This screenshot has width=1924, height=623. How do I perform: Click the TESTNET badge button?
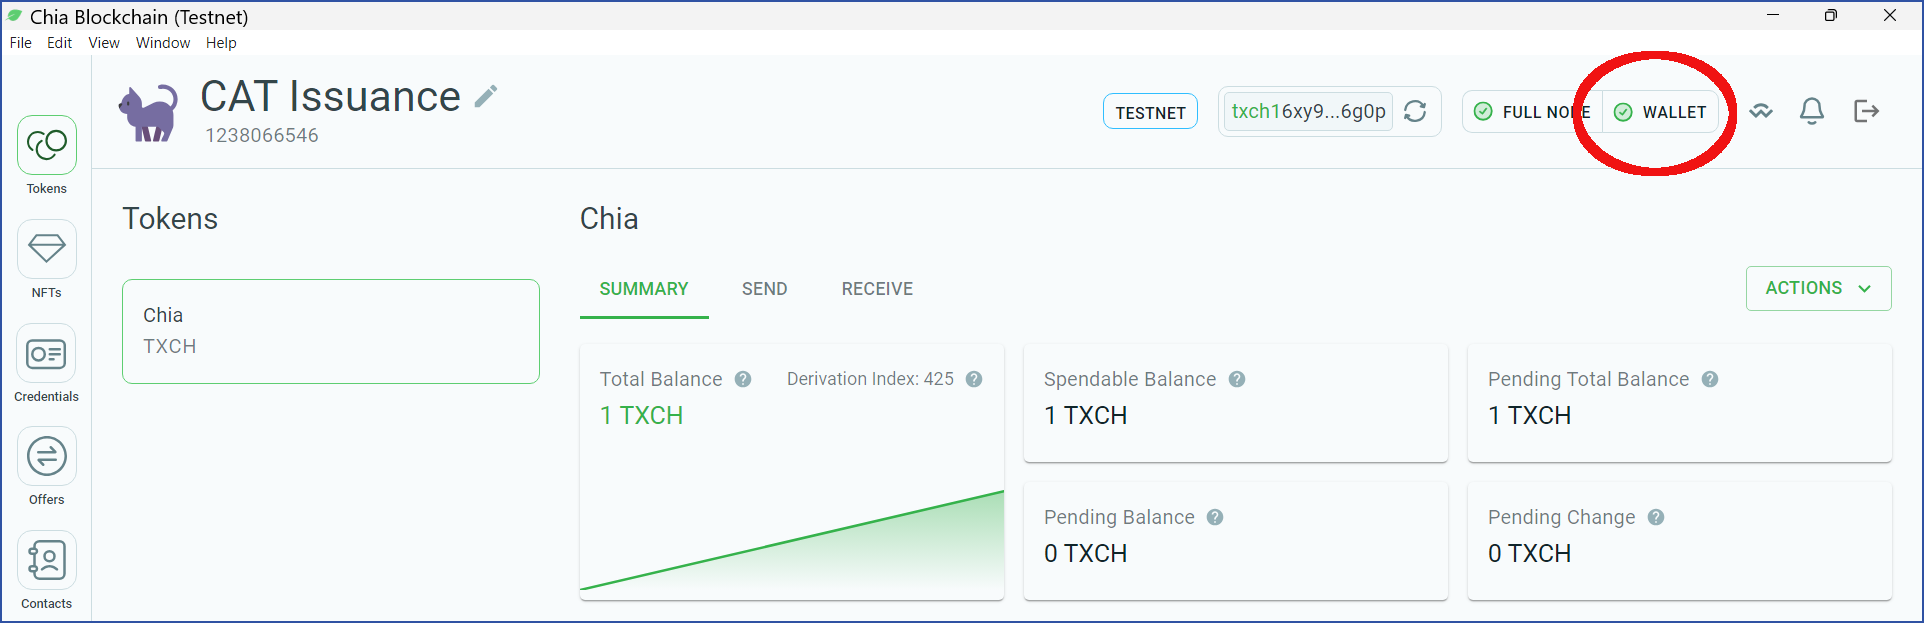click(x=1150, y=112)
